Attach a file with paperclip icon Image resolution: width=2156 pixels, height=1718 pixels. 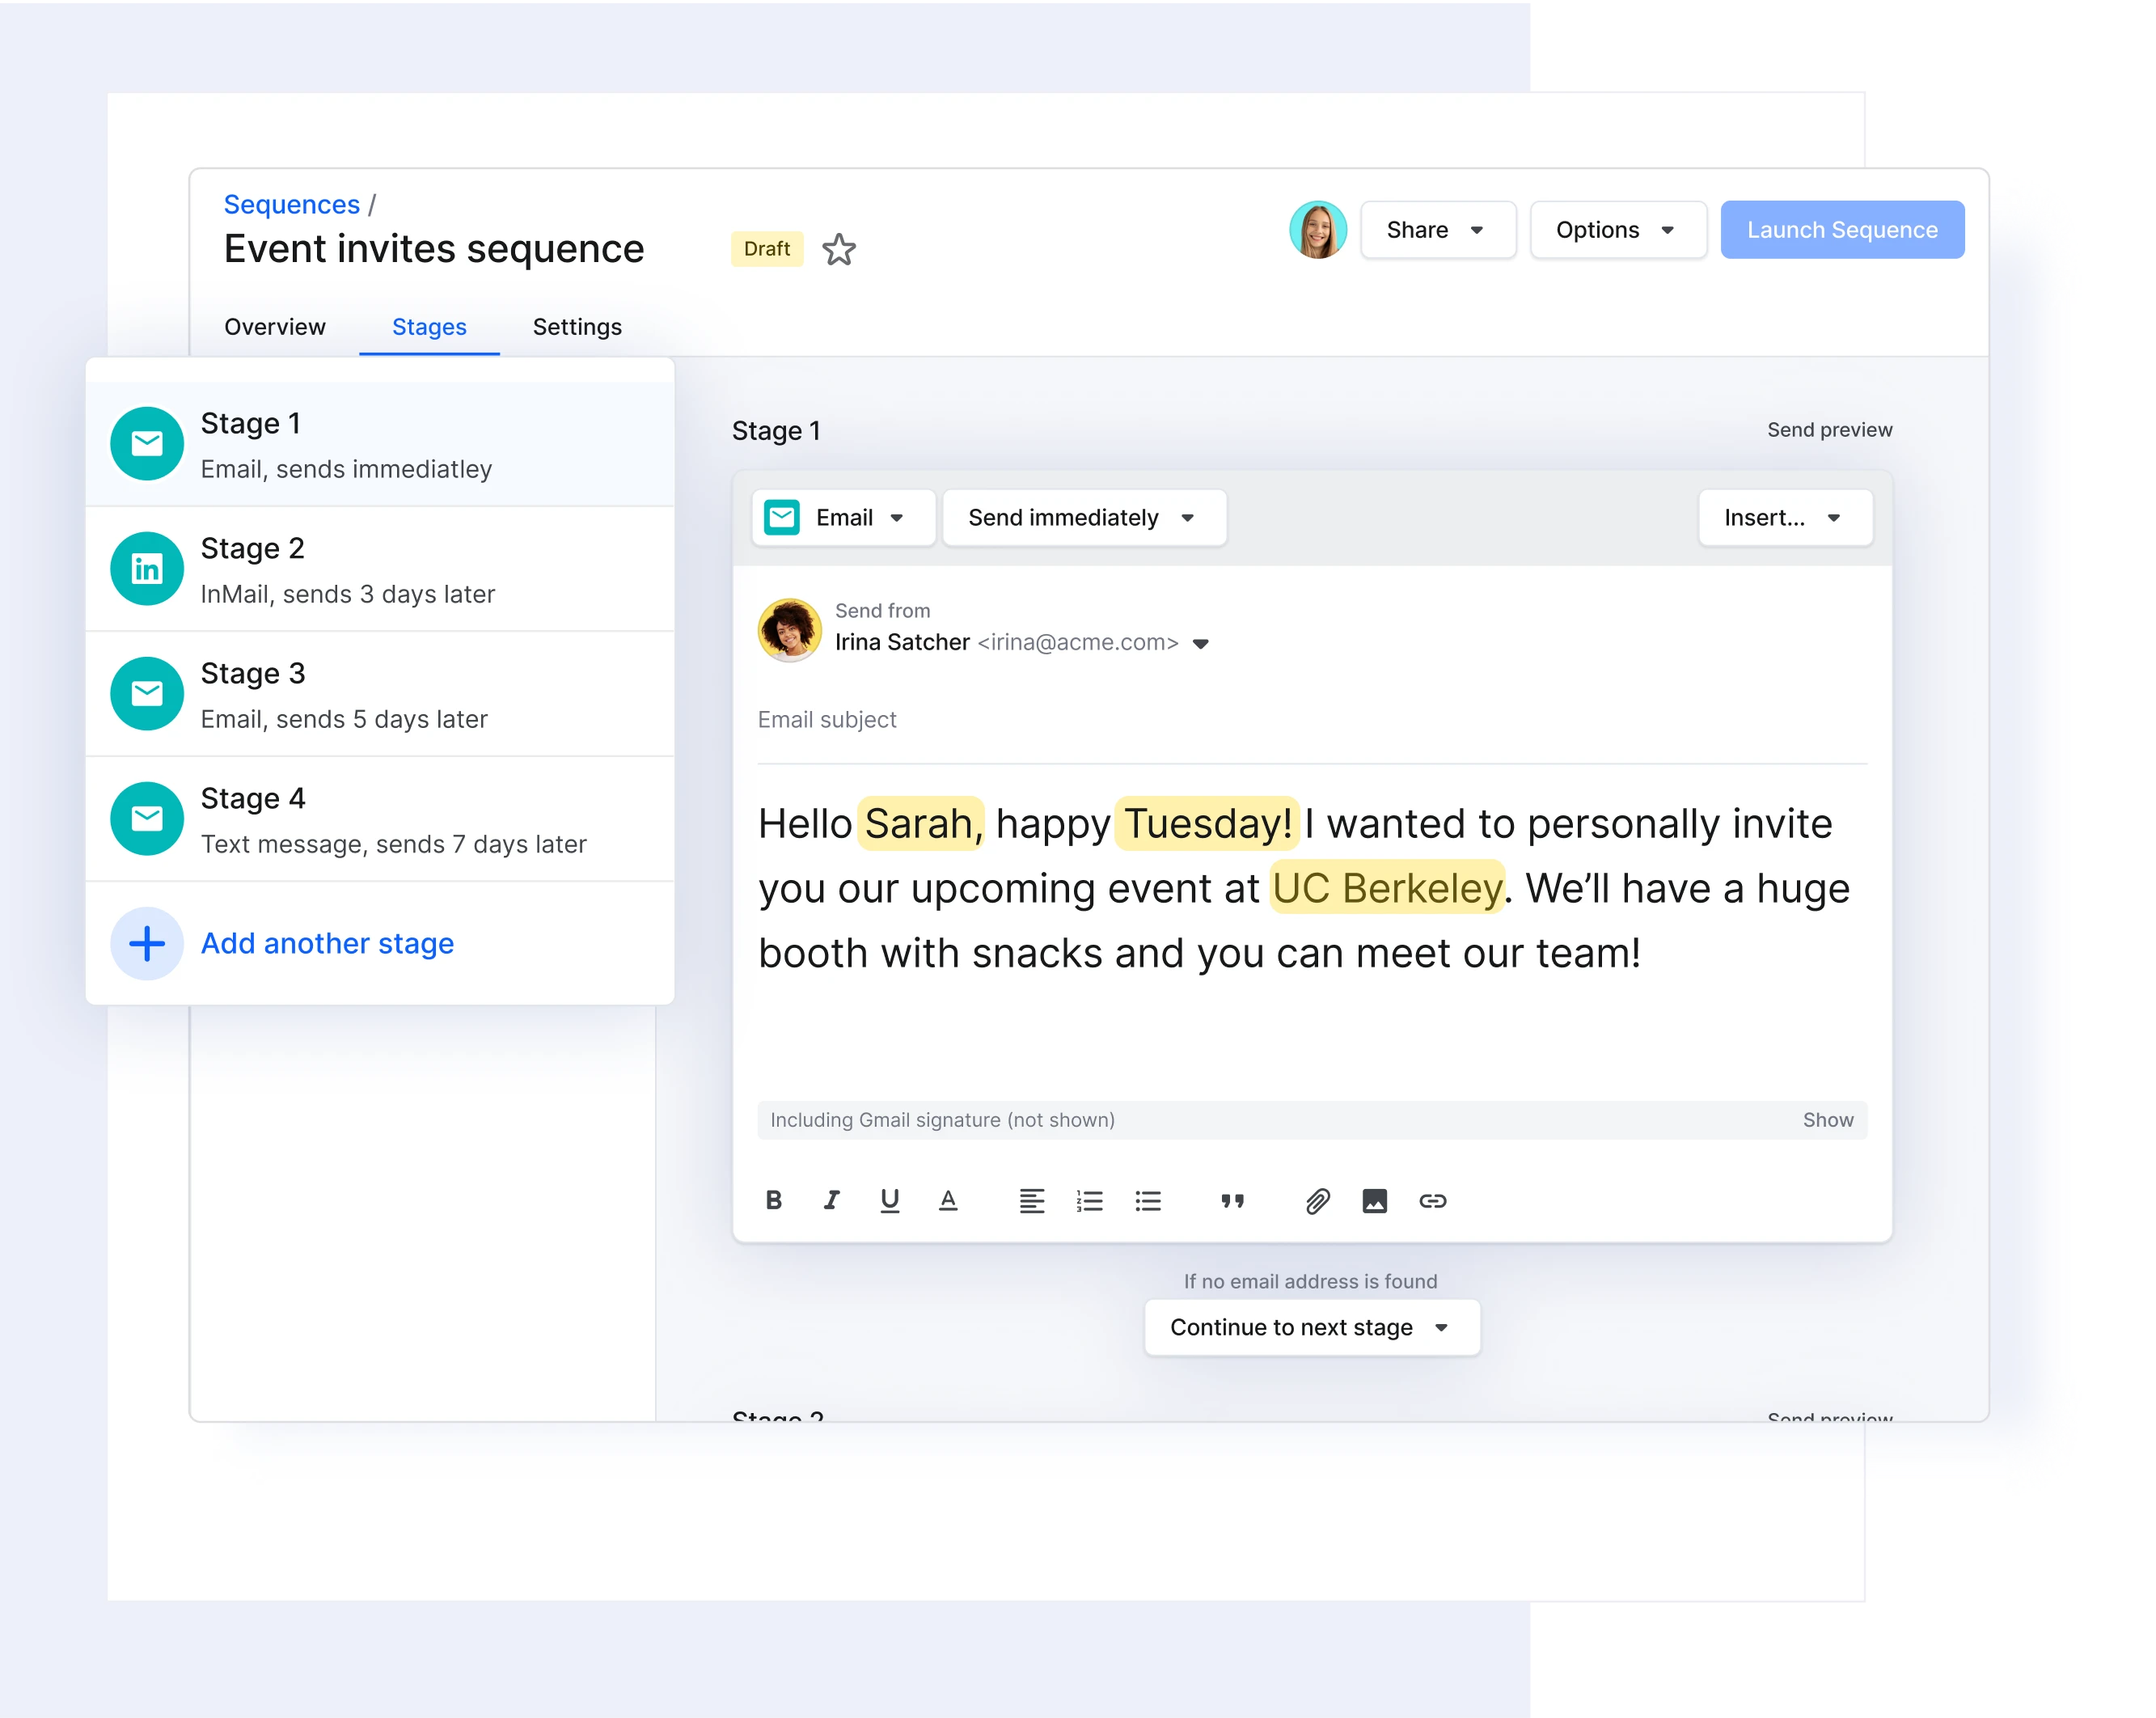(x=1317, y=1200)
